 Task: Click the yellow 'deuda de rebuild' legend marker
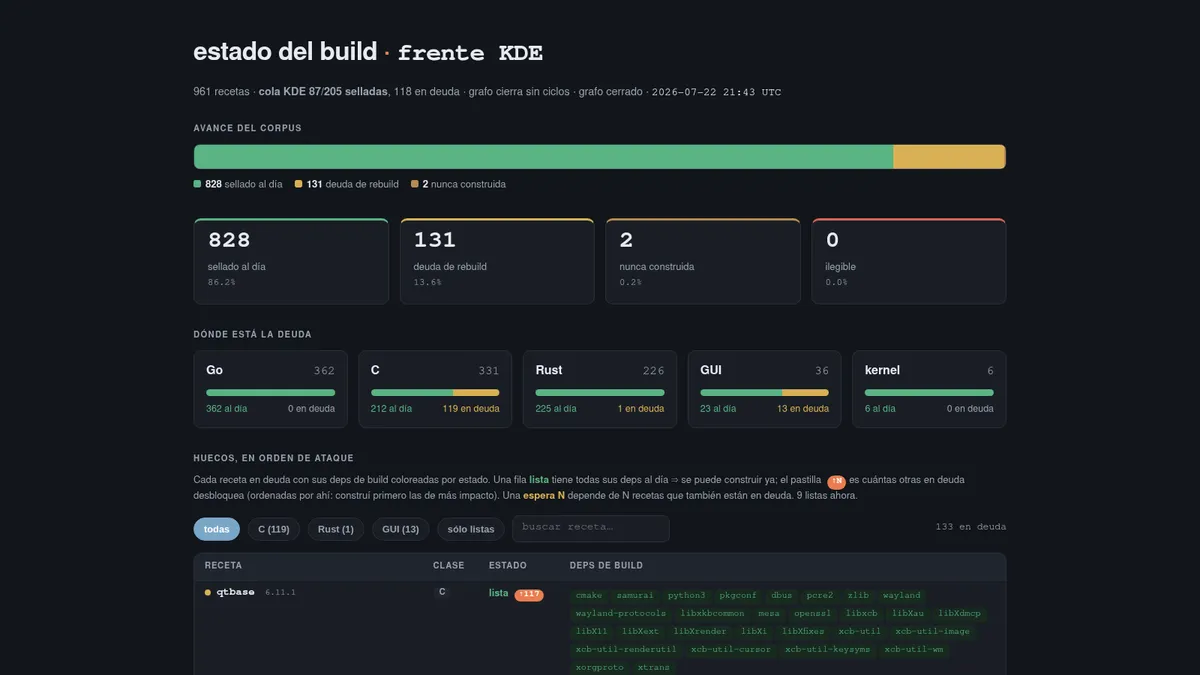(298, 184)
